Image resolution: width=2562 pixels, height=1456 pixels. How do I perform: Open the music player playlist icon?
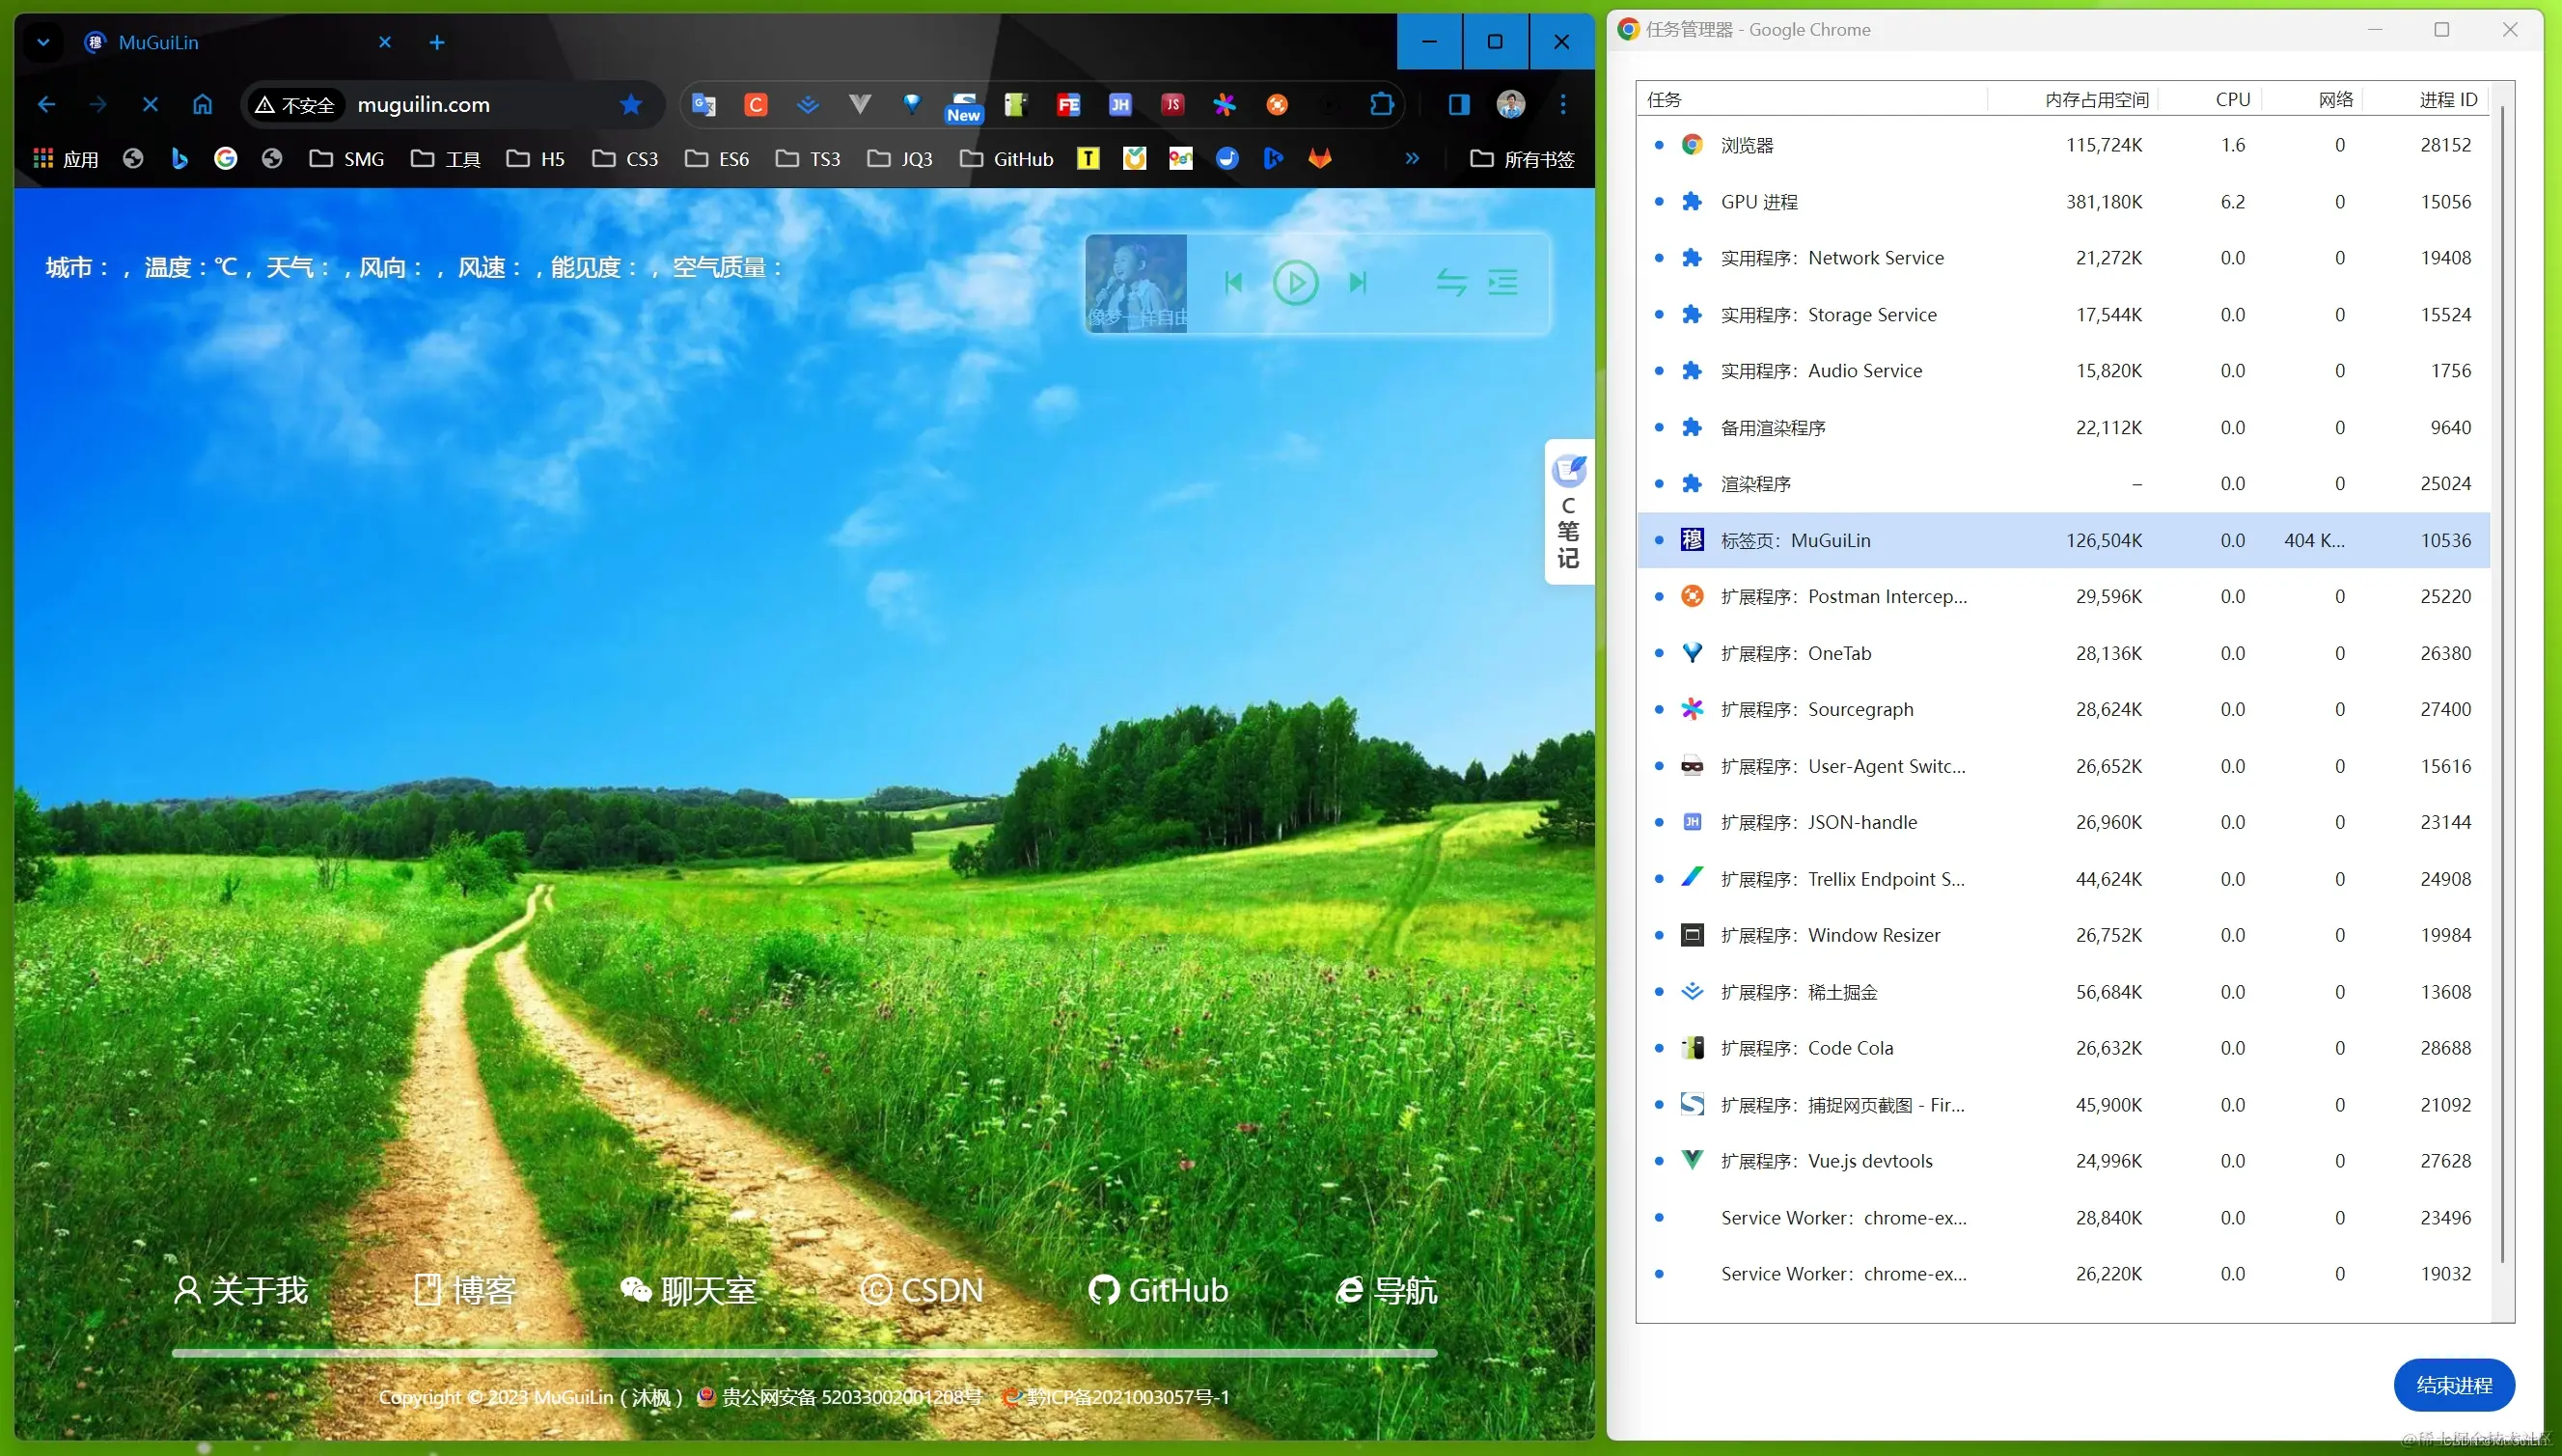1502,283
